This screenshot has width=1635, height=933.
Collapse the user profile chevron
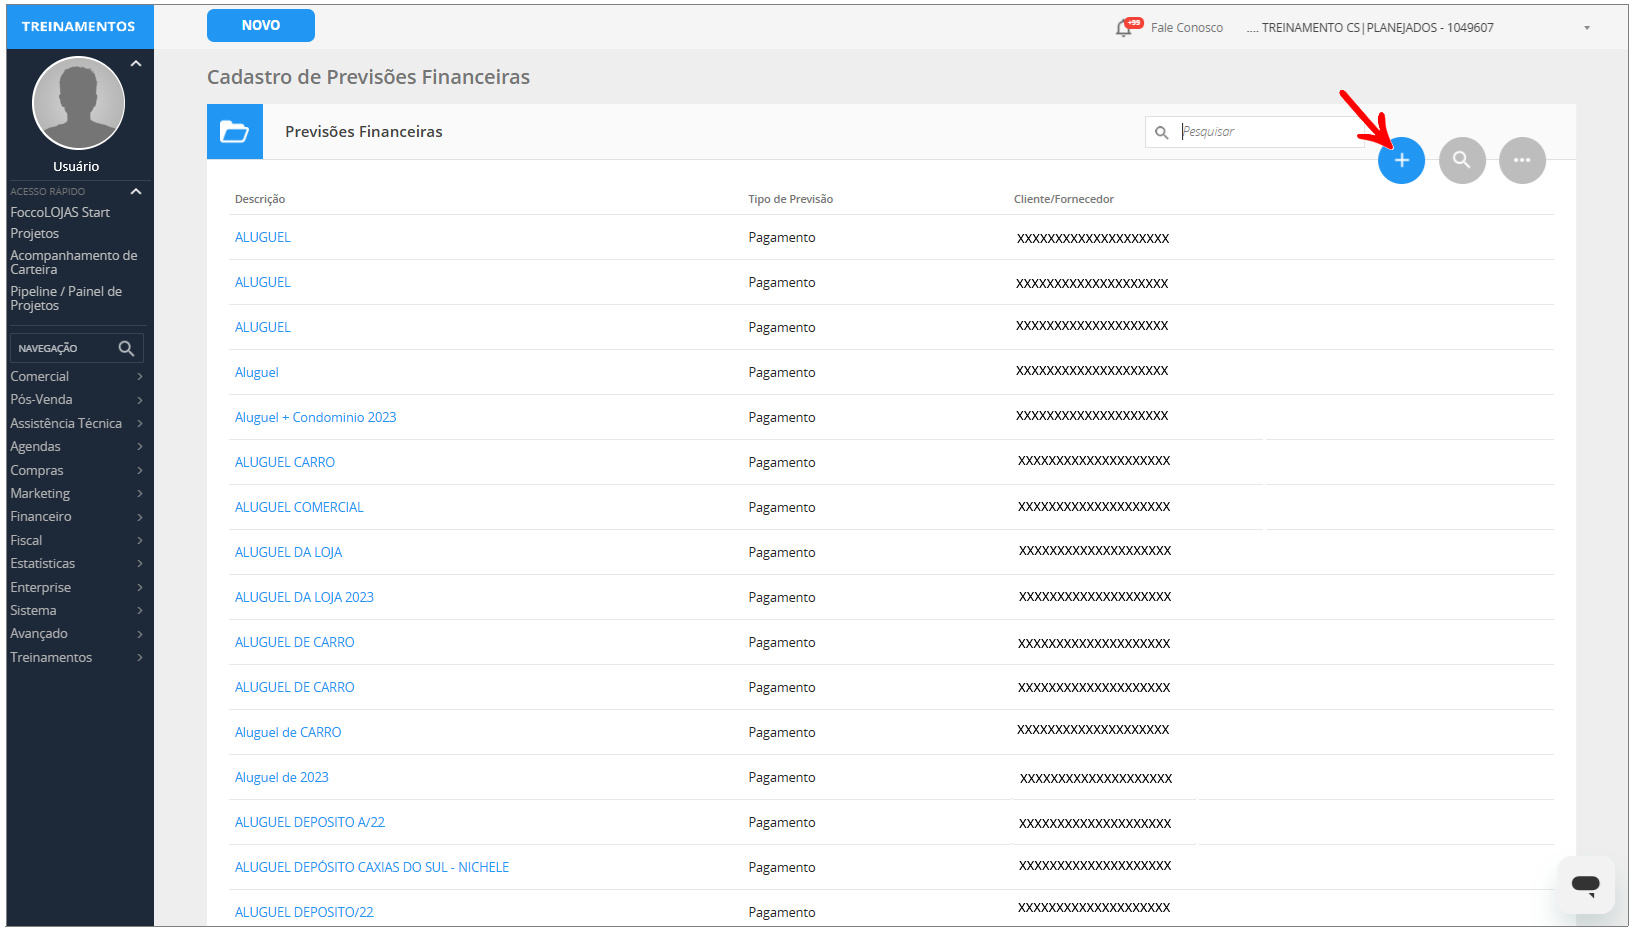point(136,63)
